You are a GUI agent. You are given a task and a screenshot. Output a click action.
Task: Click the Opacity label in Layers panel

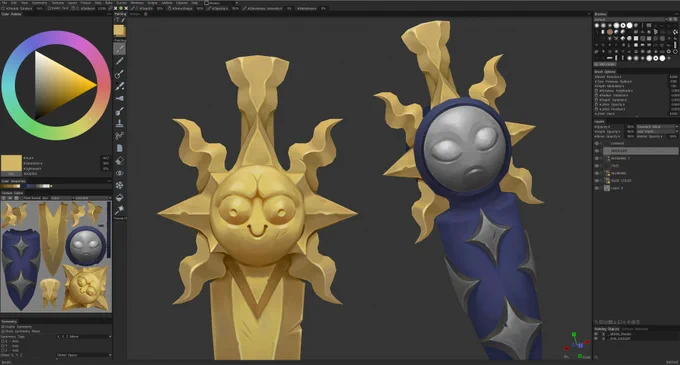tap(603, 127)
